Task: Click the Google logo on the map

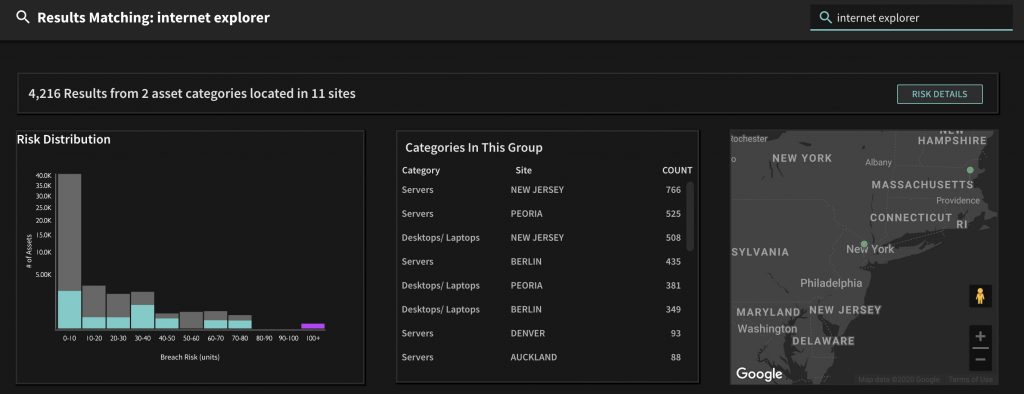Action: coord(759,374)
